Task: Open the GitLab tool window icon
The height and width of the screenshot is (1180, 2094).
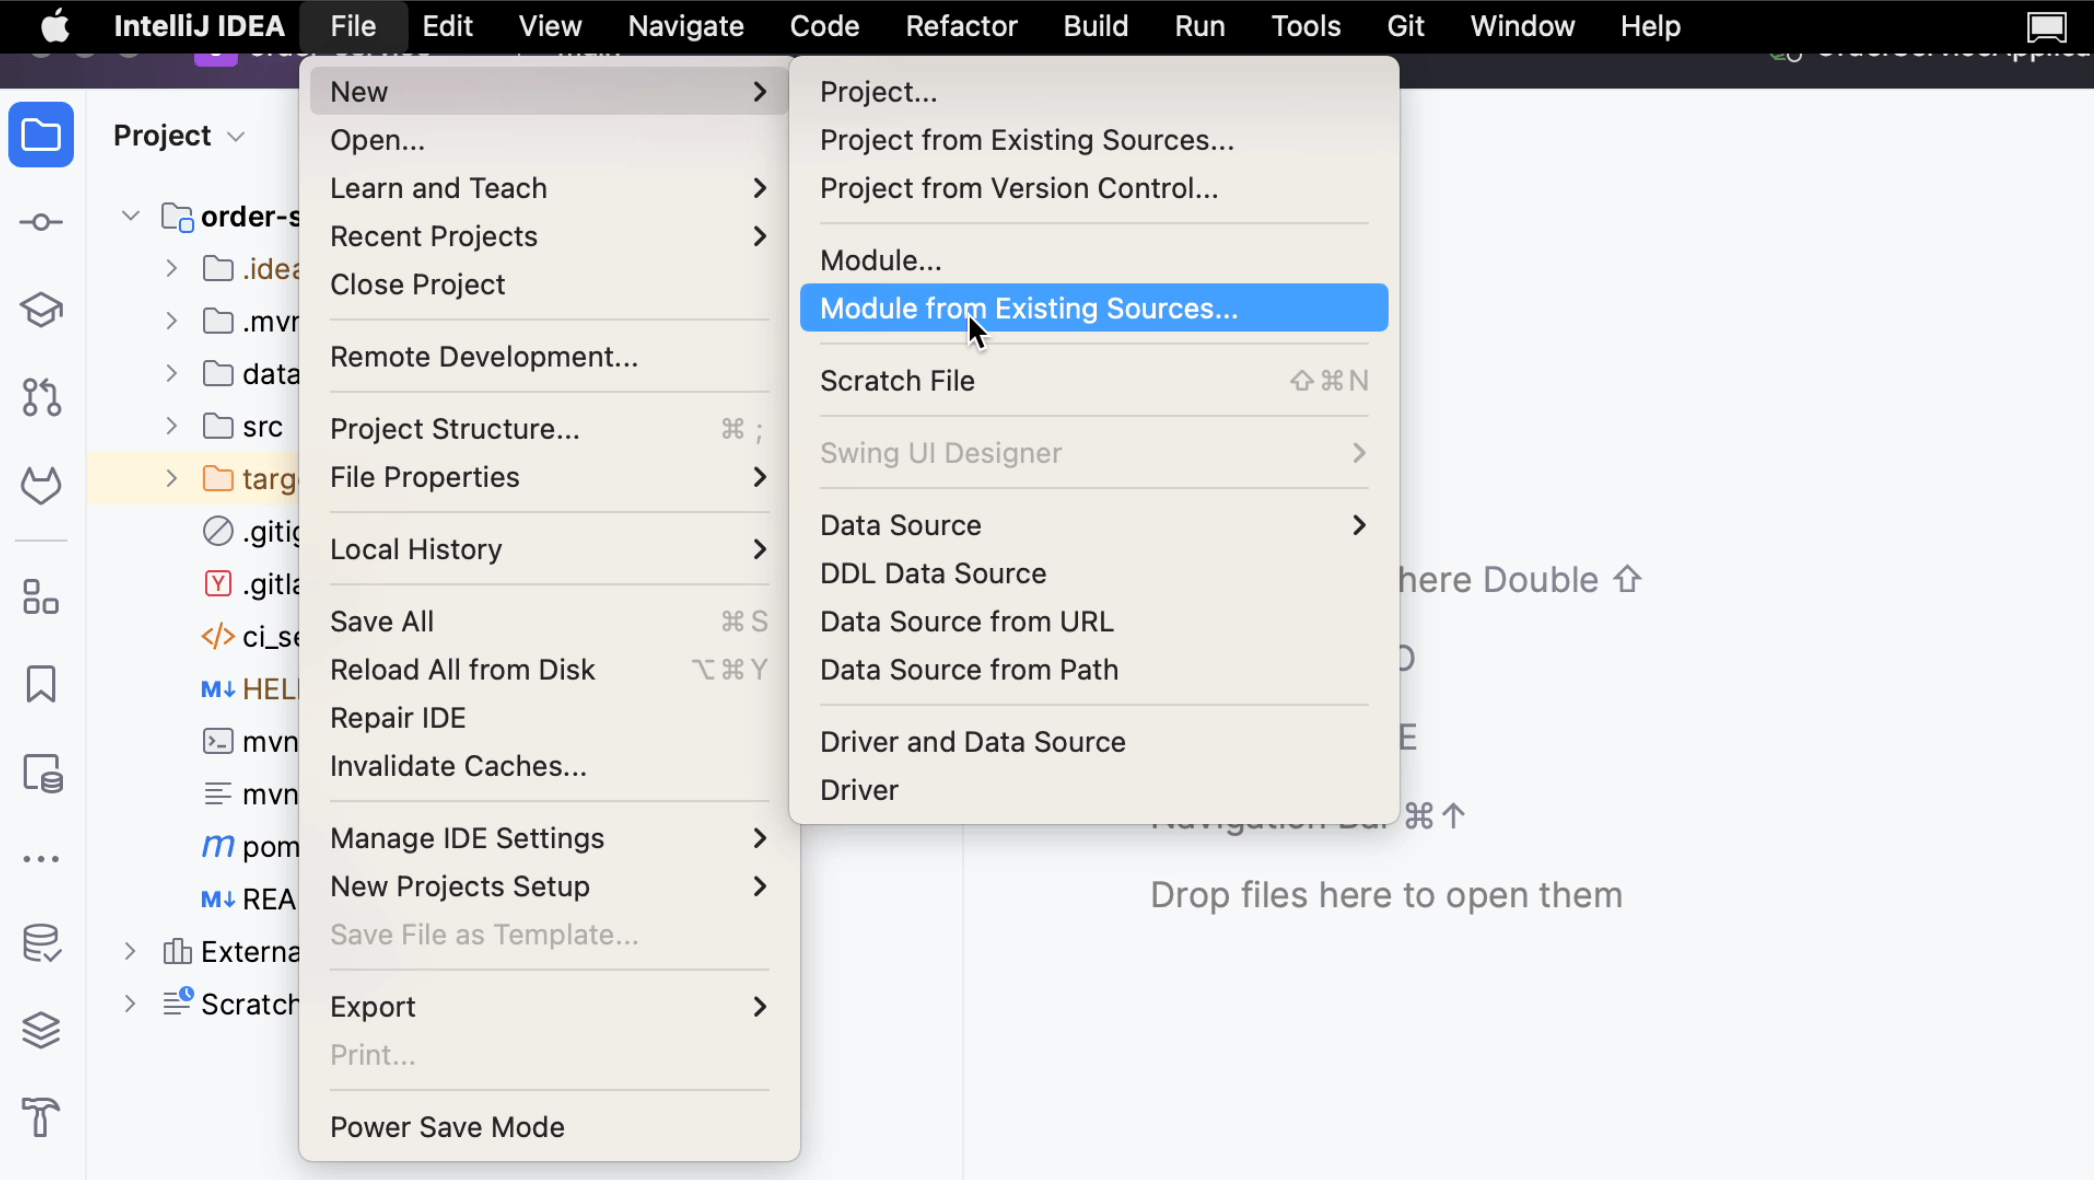Action: [x=41, y=486]
